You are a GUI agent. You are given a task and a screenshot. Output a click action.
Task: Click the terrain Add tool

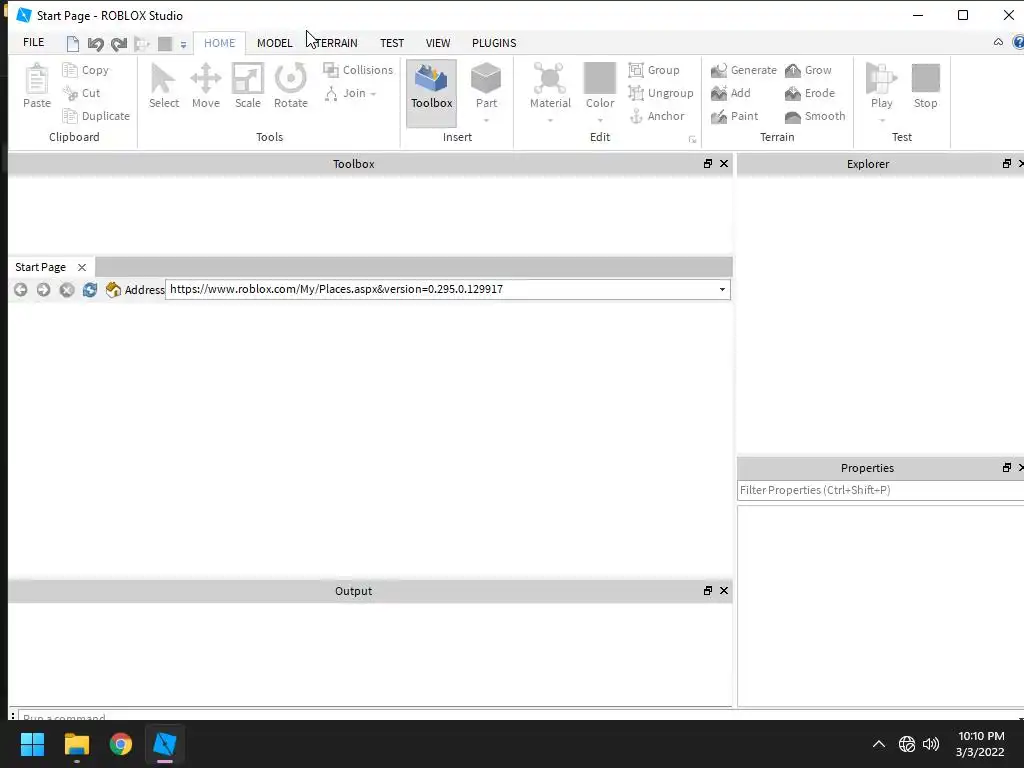tap(731, 93)
